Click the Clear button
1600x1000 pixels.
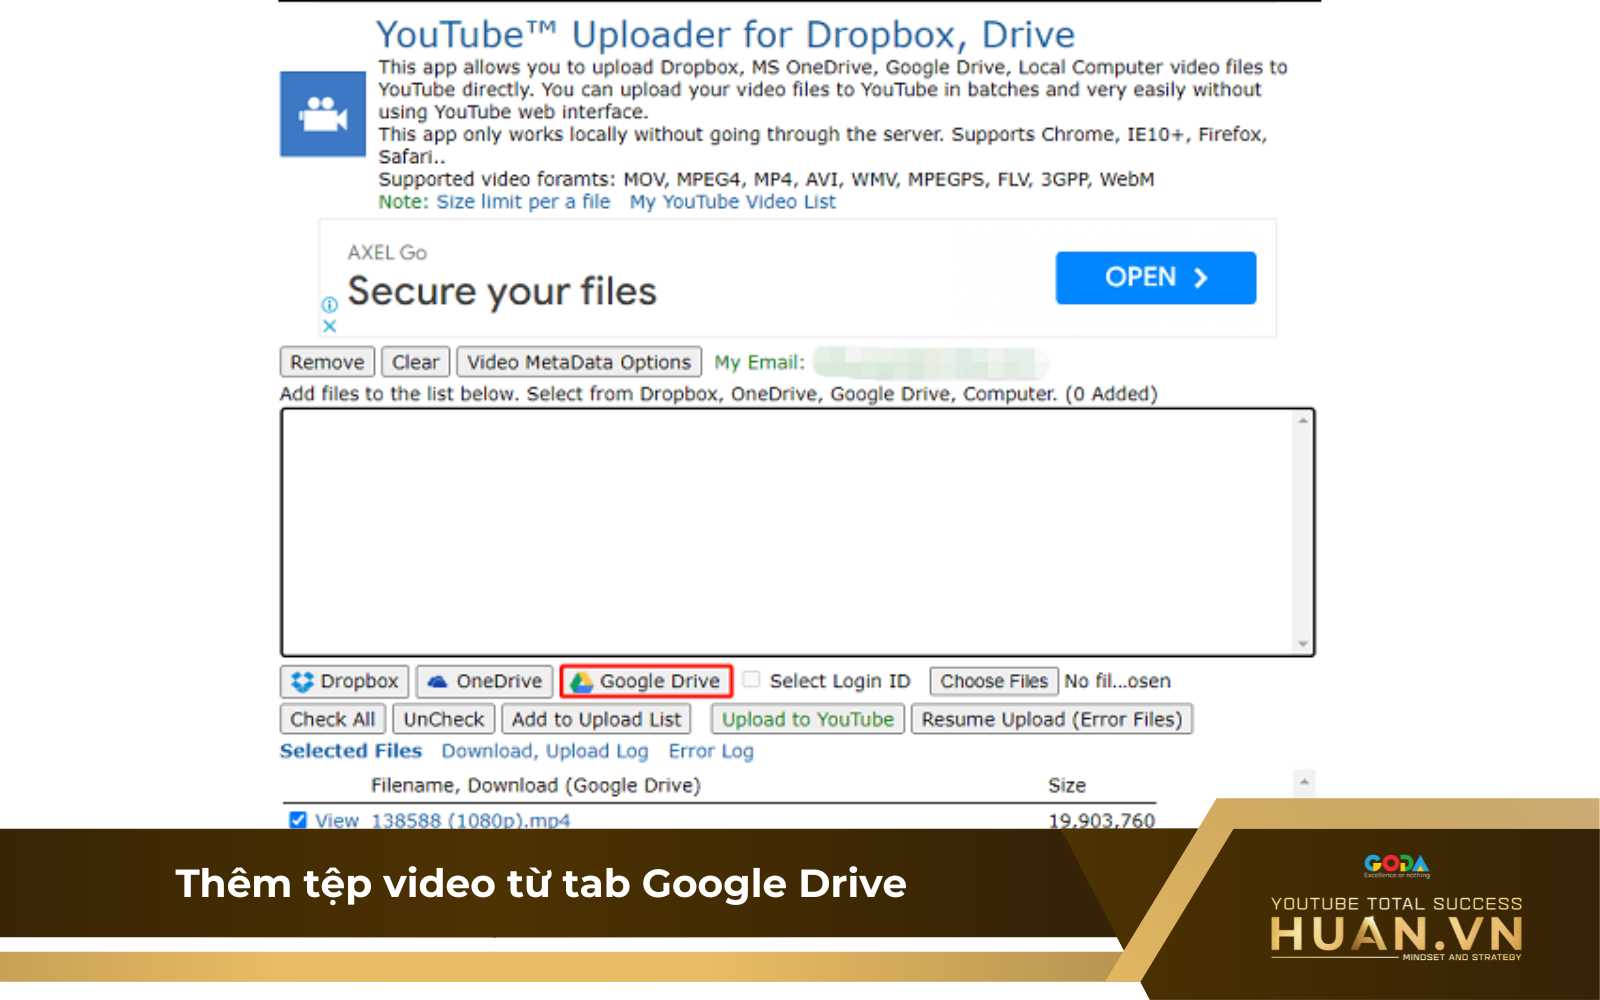click(x=415, y=362)
